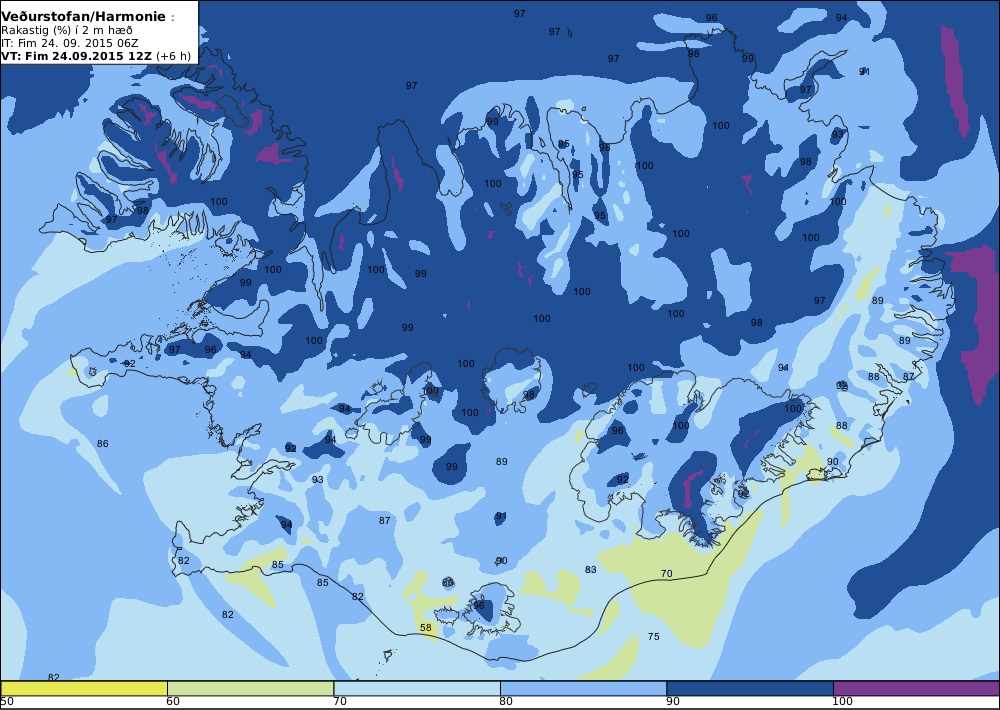Screen dimensions: 1000x710
Task: Click the 'VT: Fim 24.09.2015 12Z' valid time
Action: (77, 55)
